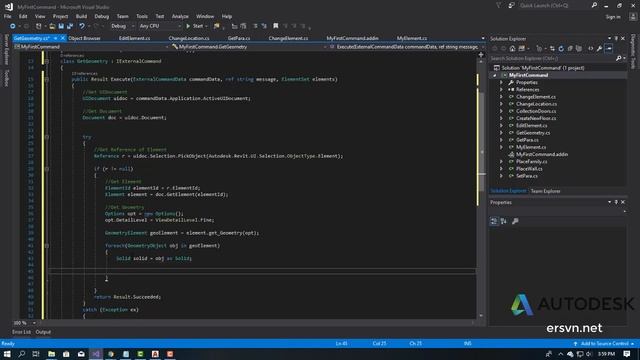Expand Properties node in Solution Explorer
Viewport: 640px width, 360px height.
pos(502,82)
